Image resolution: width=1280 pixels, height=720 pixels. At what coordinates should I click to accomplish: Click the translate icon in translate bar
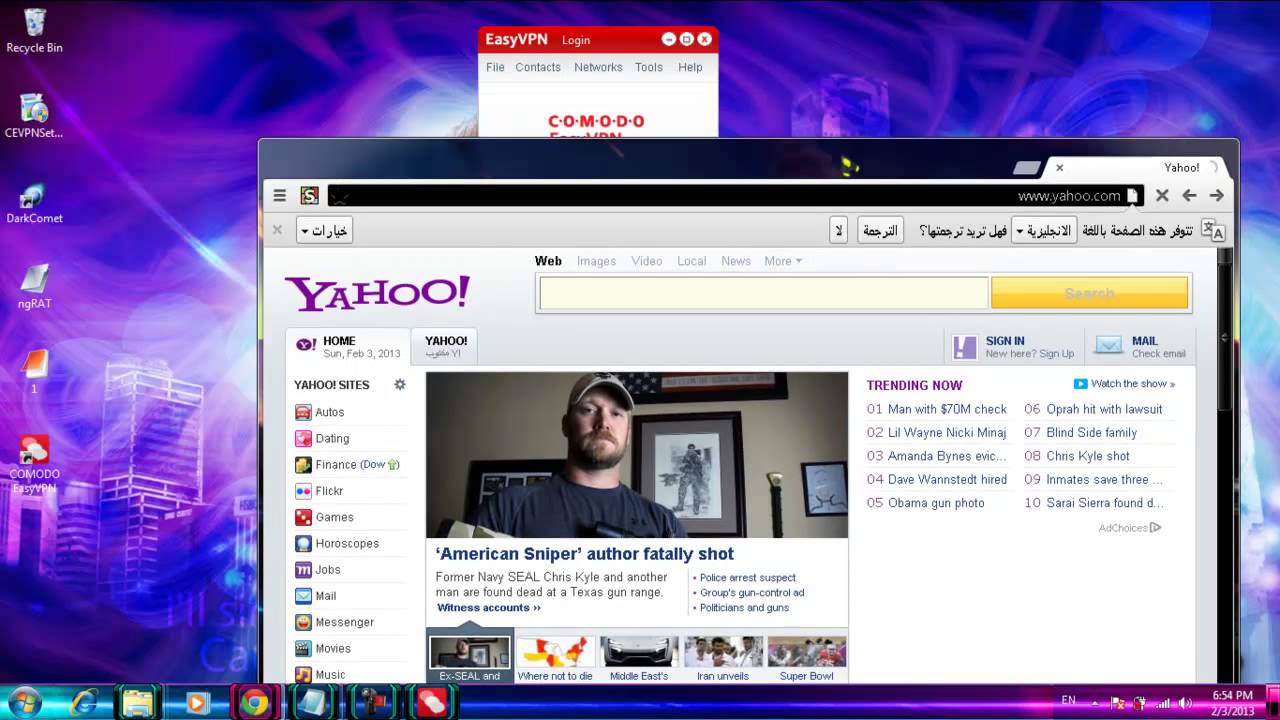coord(1213,230)
